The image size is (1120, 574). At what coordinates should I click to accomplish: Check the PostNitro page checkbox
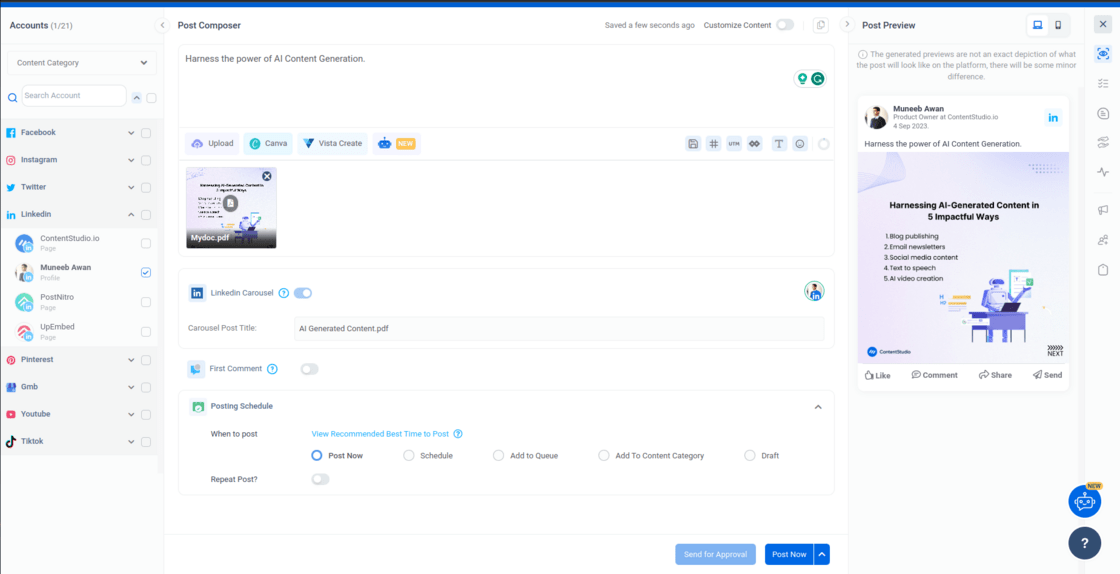pyautogui.click(x=146, y=302)
